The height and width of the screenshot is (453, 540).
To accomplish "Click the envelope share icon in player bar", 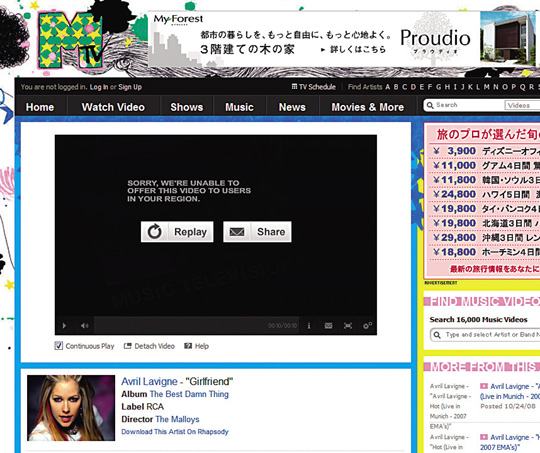I will tap(328, 326).
